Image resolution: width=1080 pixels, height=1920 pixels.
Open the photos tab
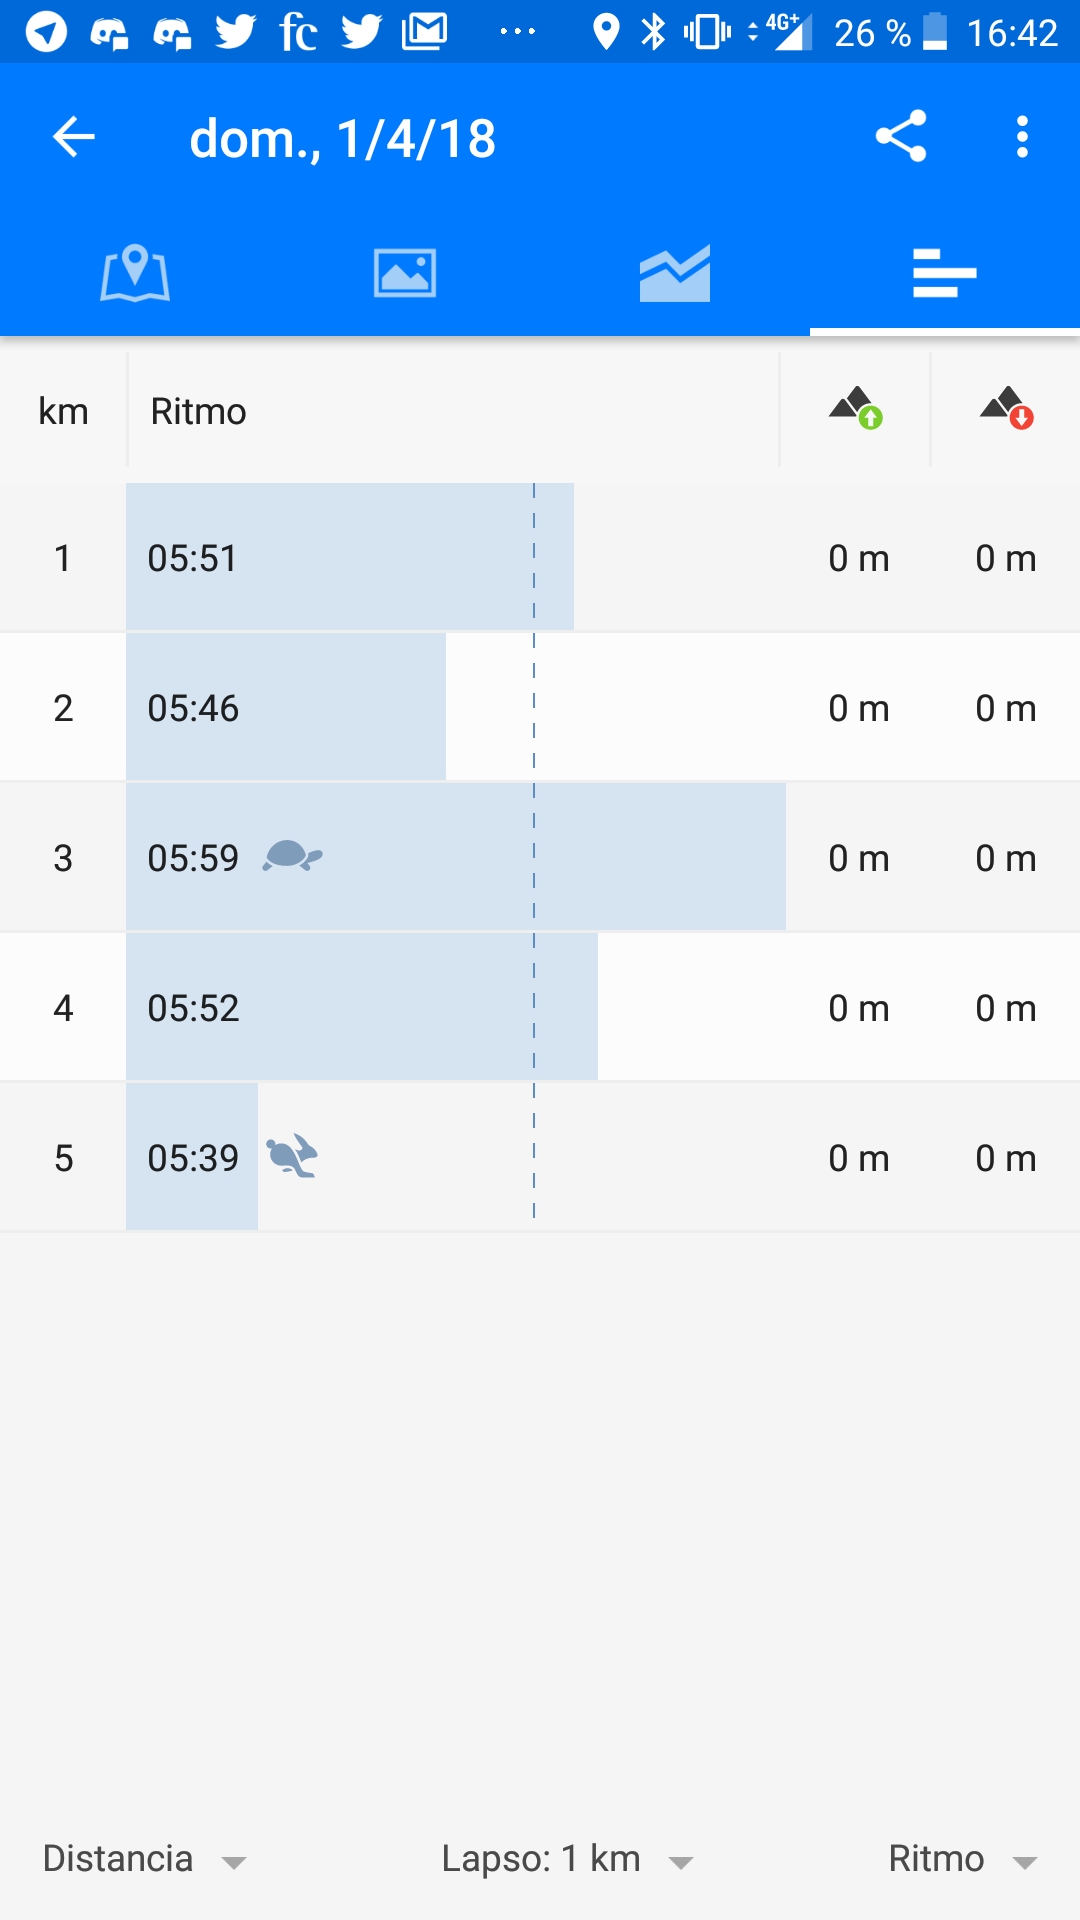[x=405, y=273]
